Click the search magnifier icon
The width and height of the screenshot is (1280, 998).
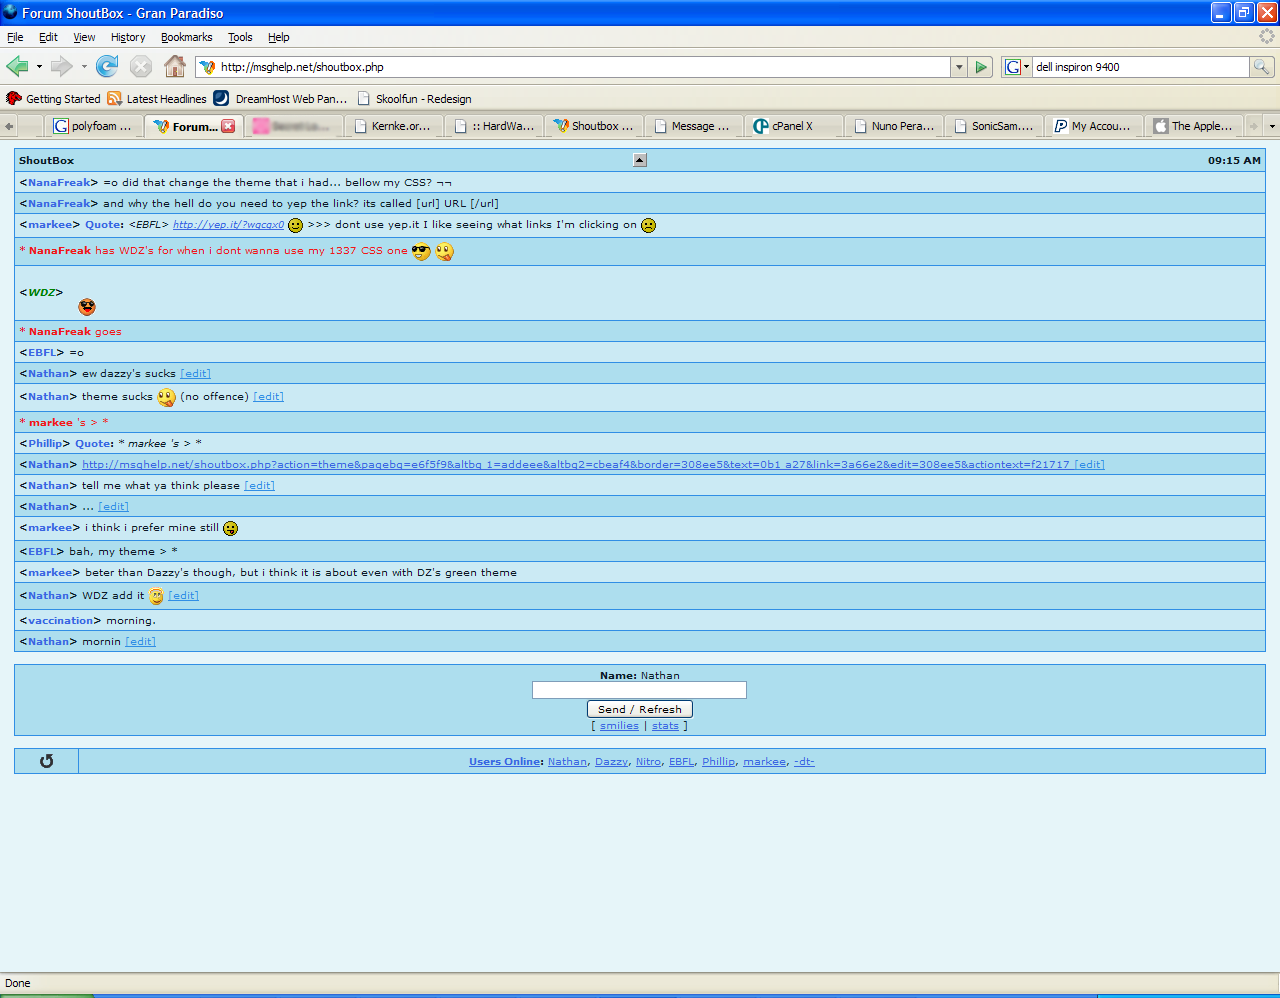[x=1262, y=67]
